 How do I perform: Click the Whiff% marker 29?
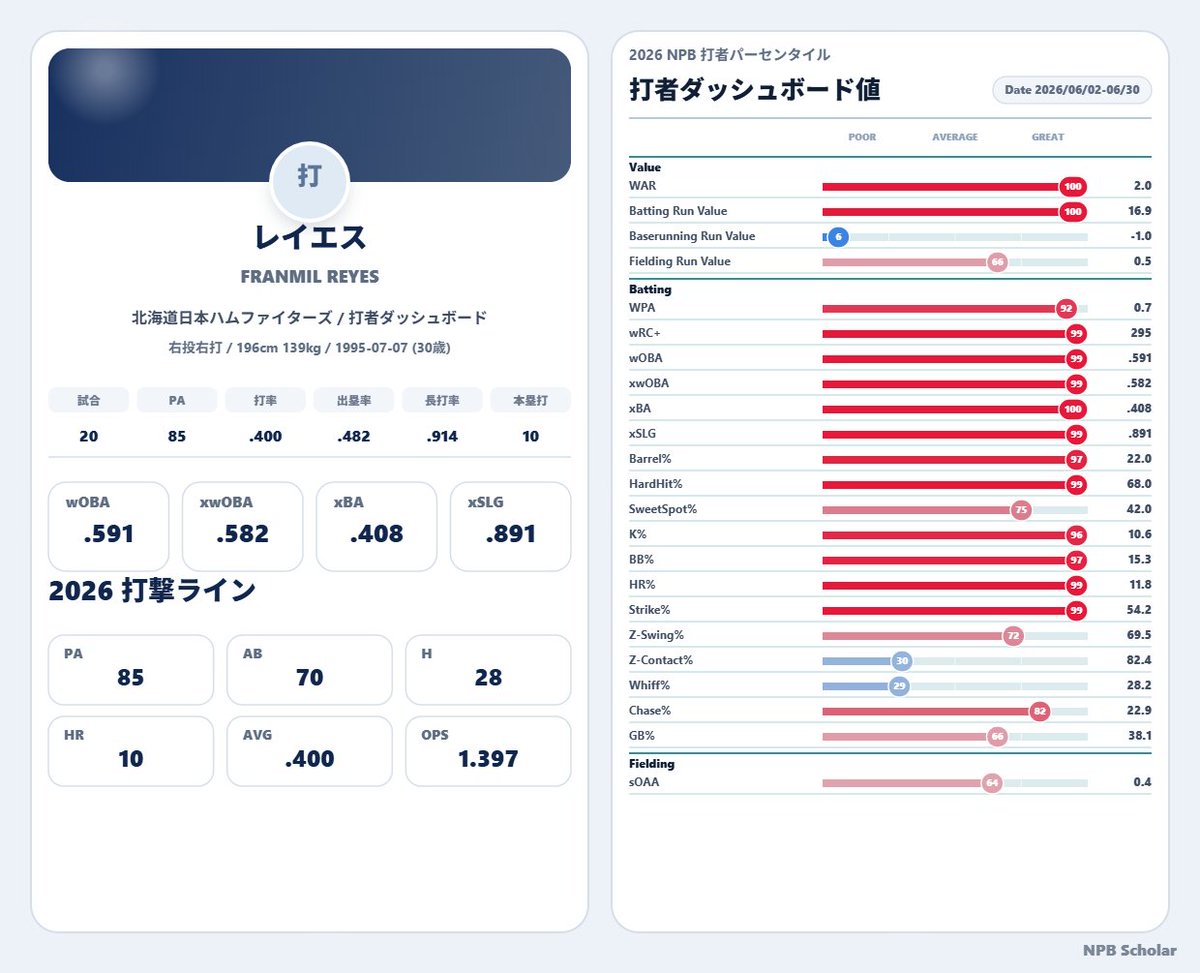(899, 686)
